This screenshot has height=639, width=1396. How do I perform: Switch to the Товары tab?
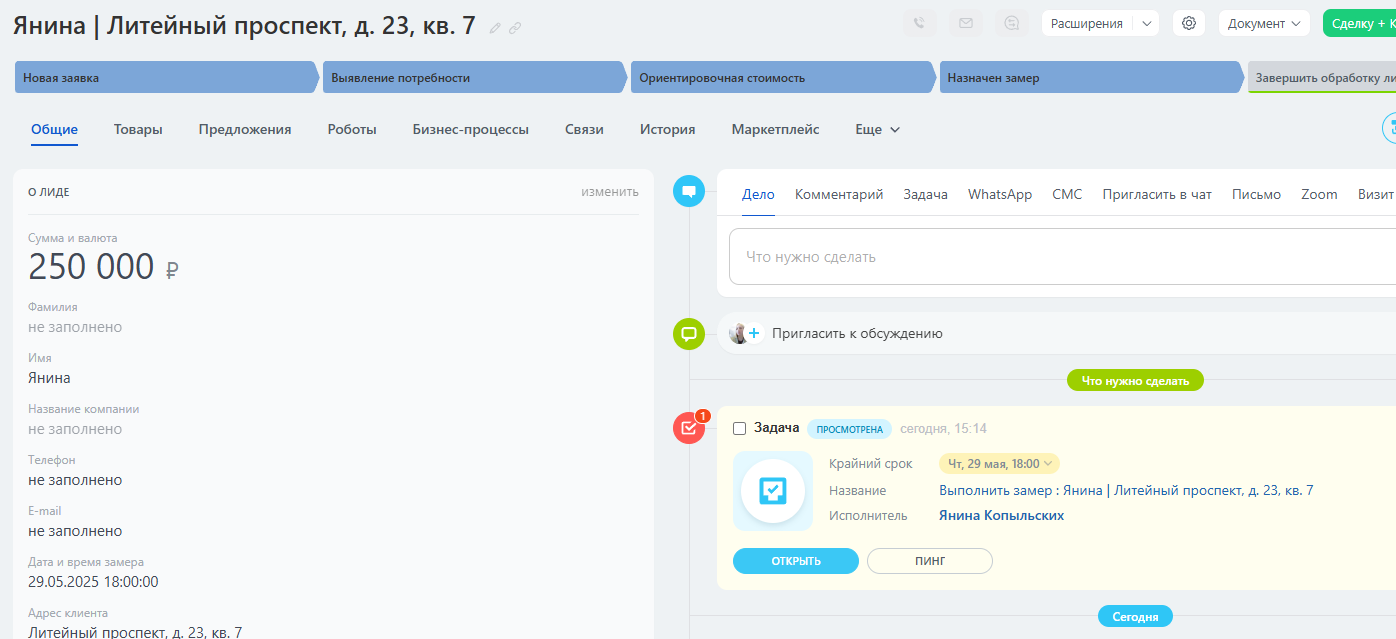point(138,129)
